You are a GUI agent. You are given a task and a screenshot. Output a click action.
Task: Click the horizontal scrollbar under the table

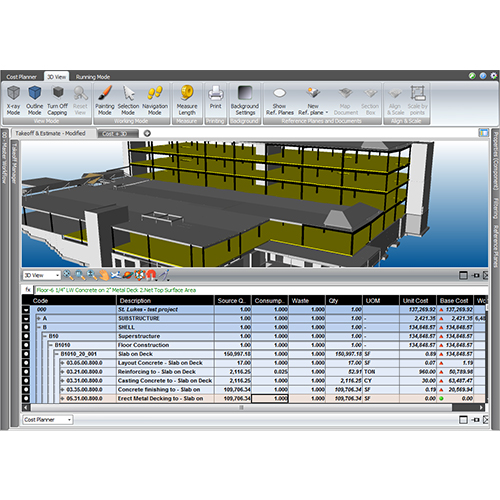242,407
